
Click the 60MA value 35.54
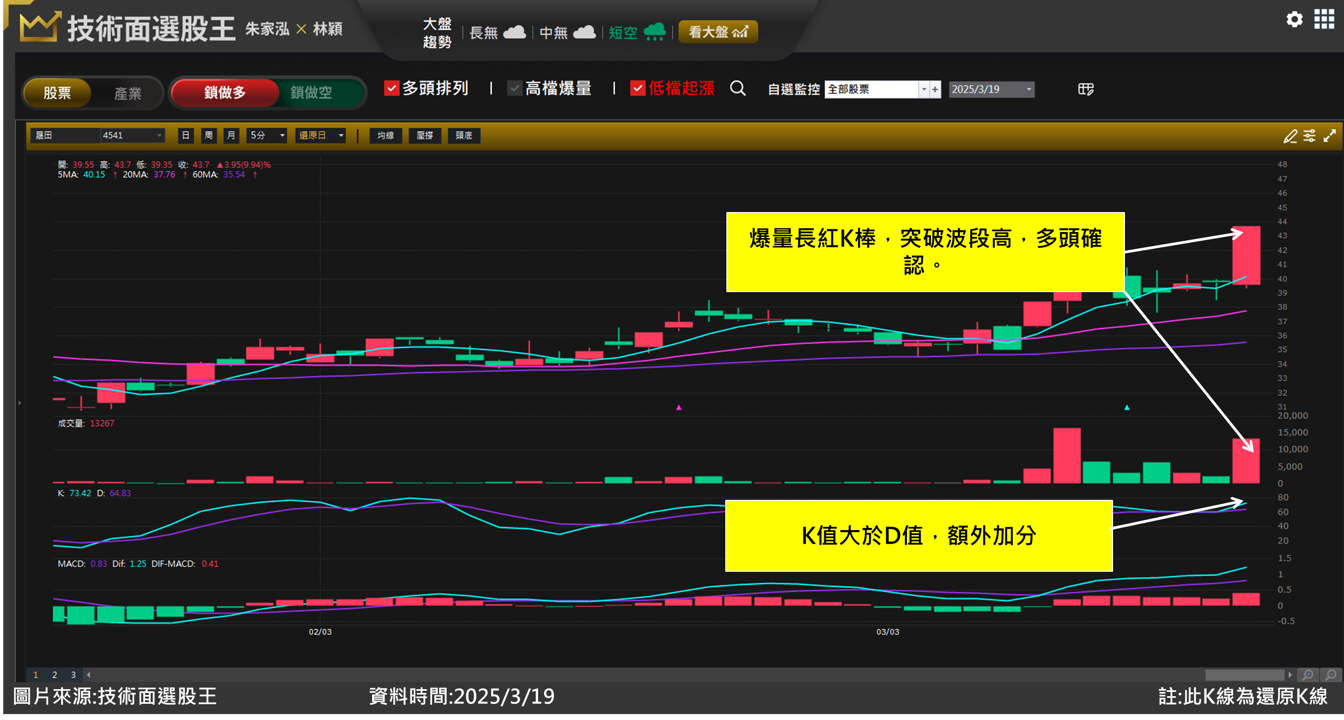point(233,174)
